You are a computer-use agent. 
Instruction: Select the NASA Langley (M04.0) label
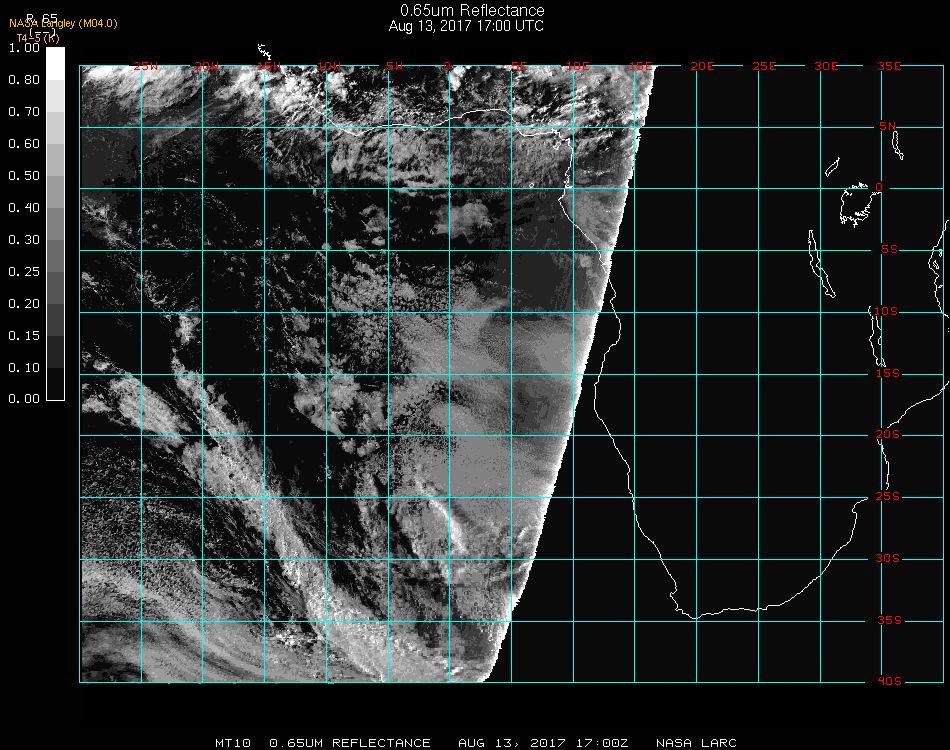click(63, 23)
